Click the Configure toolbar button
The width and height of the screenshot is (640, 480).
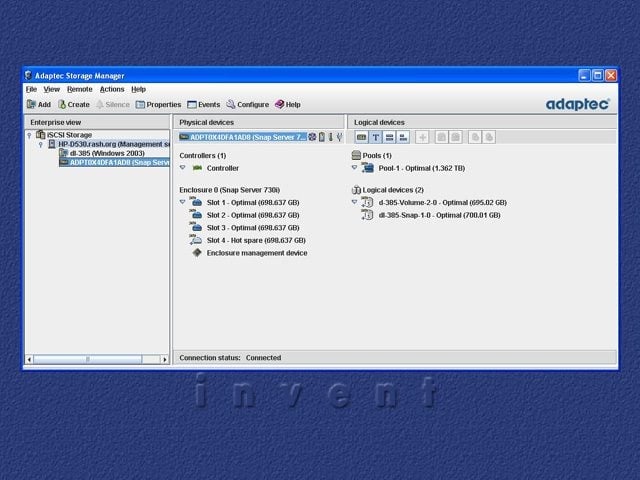click(x=248, y=104)
